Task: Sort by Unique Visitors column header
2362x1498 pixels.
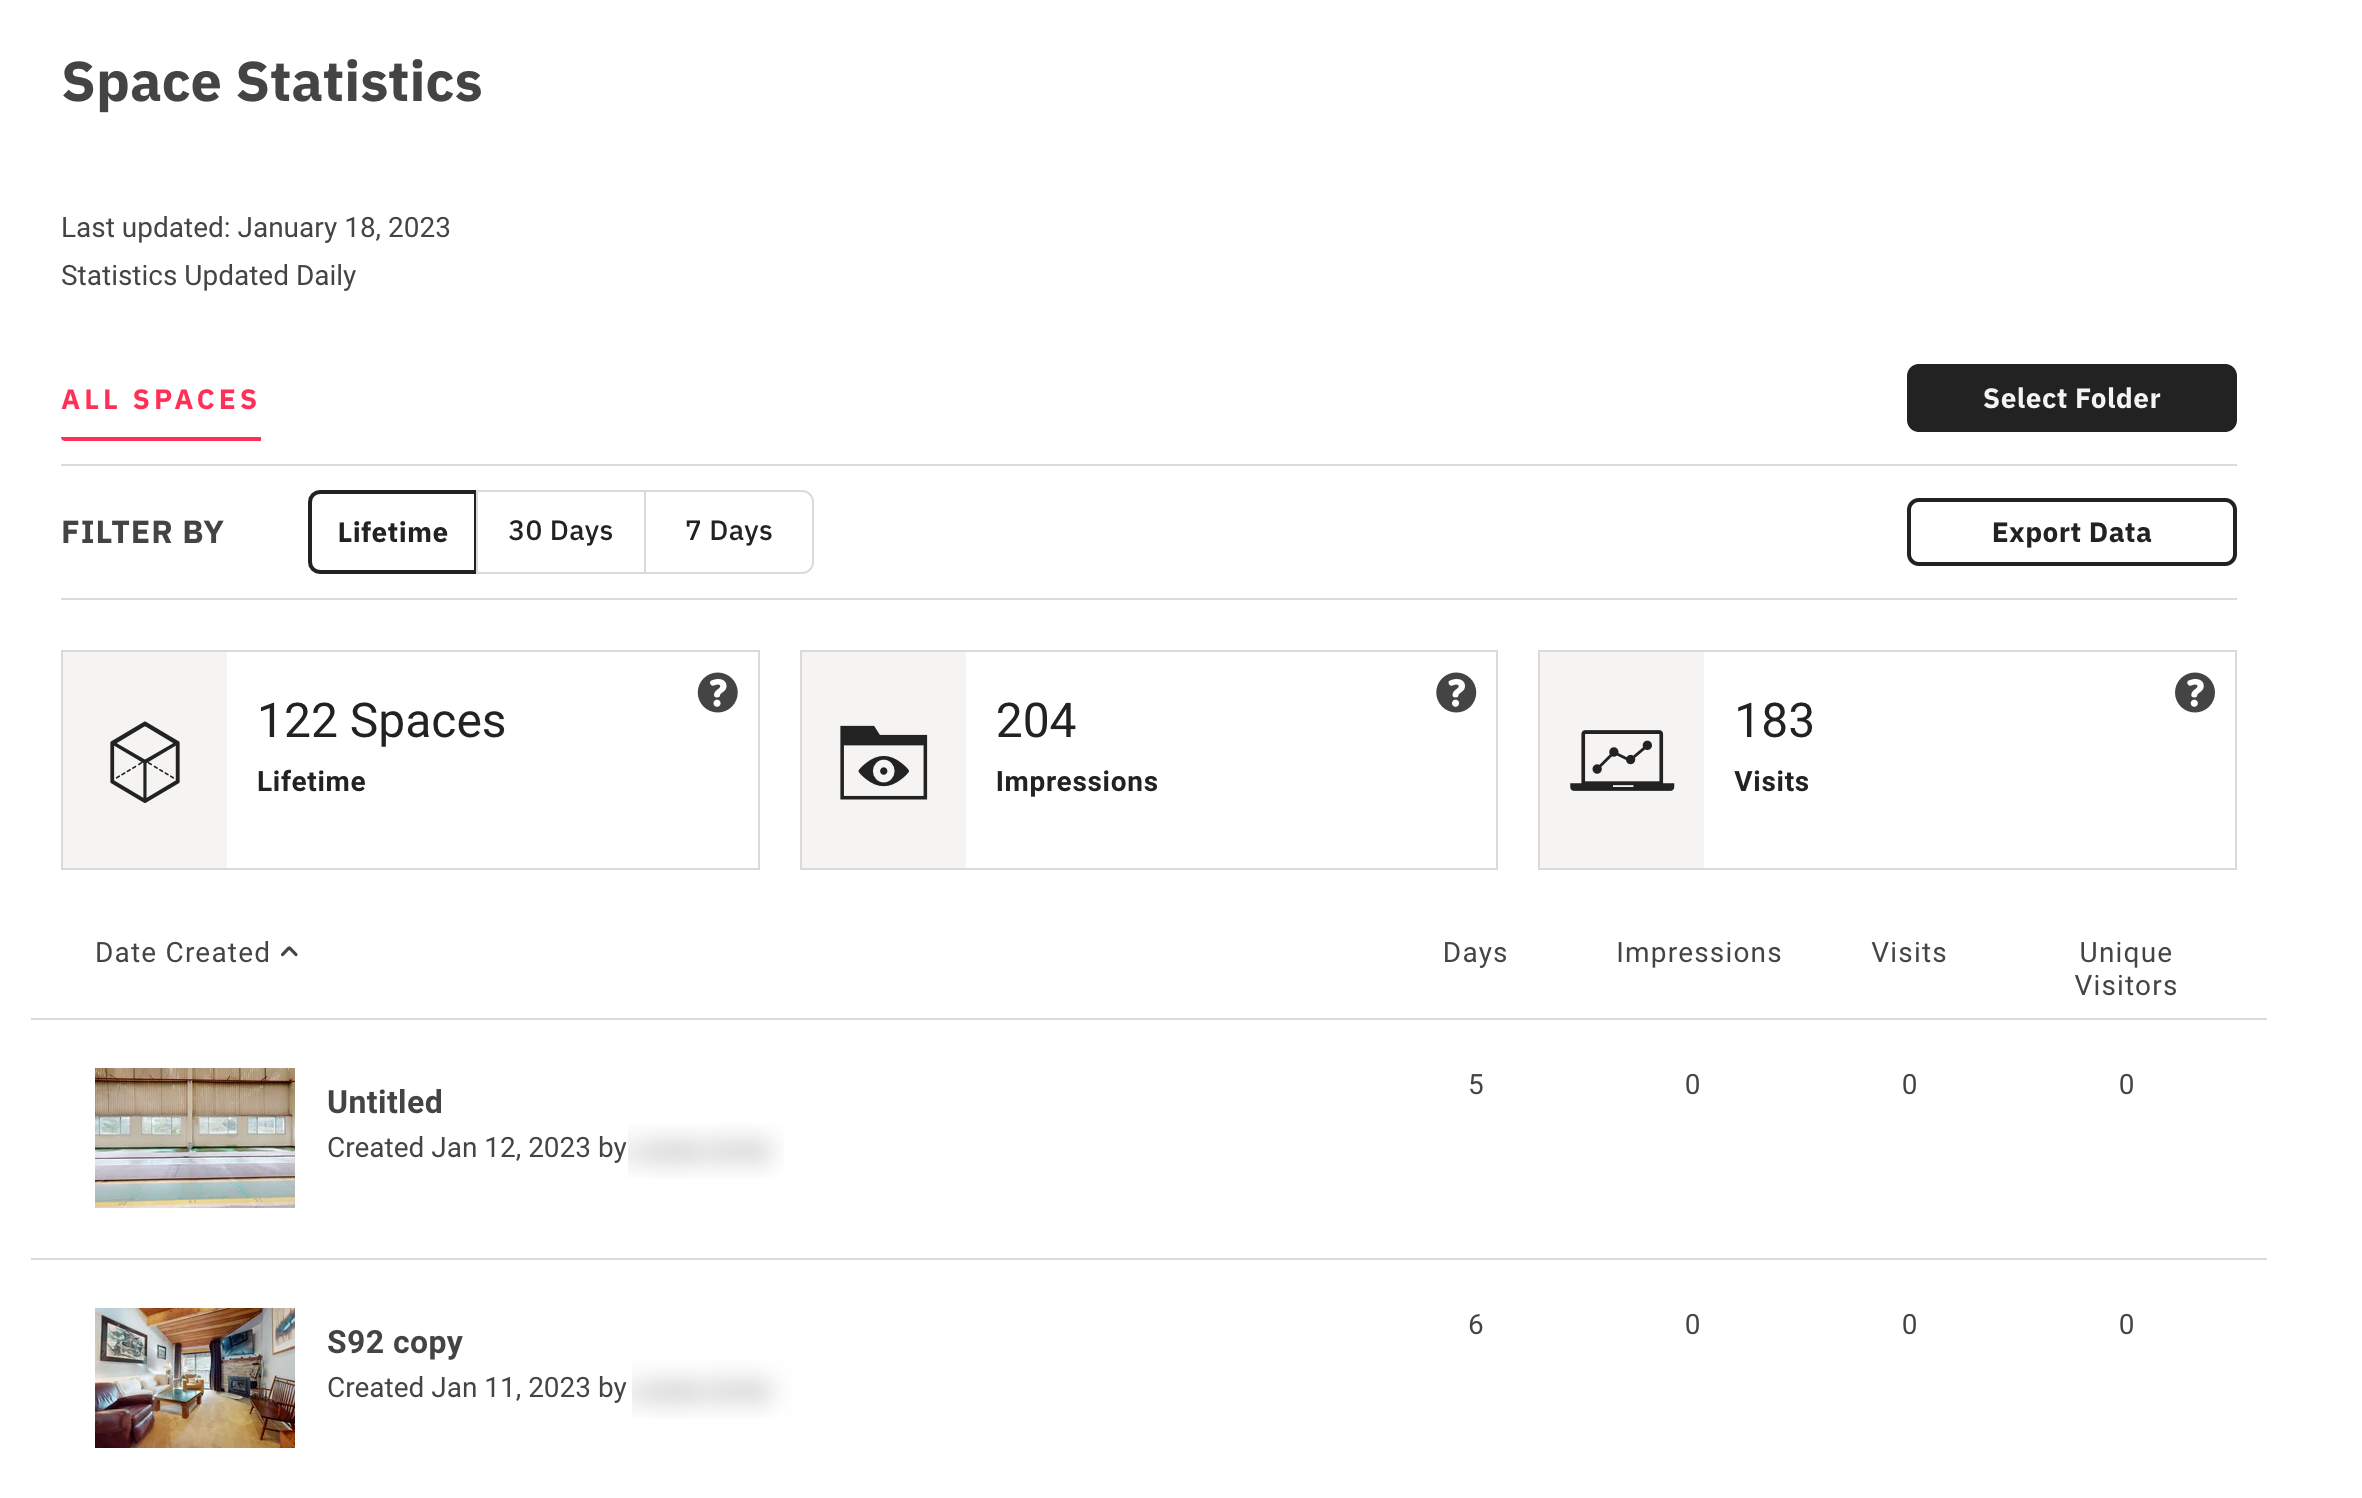Action: [2125, 969]
